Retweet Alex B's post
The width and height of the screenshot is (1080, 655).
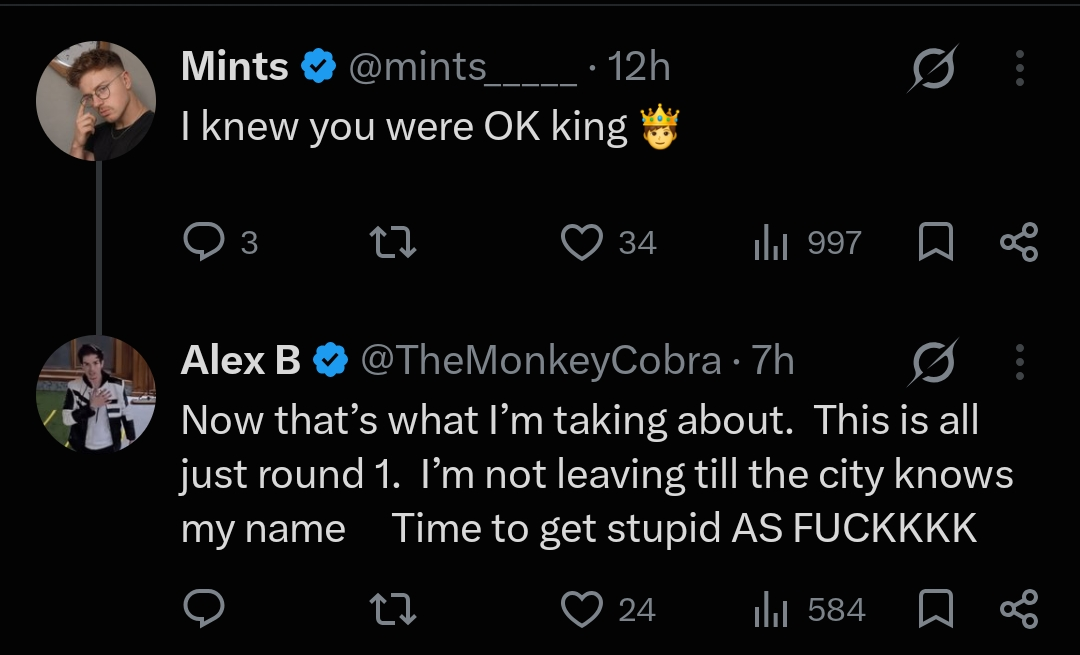click(x=393, y=610)
